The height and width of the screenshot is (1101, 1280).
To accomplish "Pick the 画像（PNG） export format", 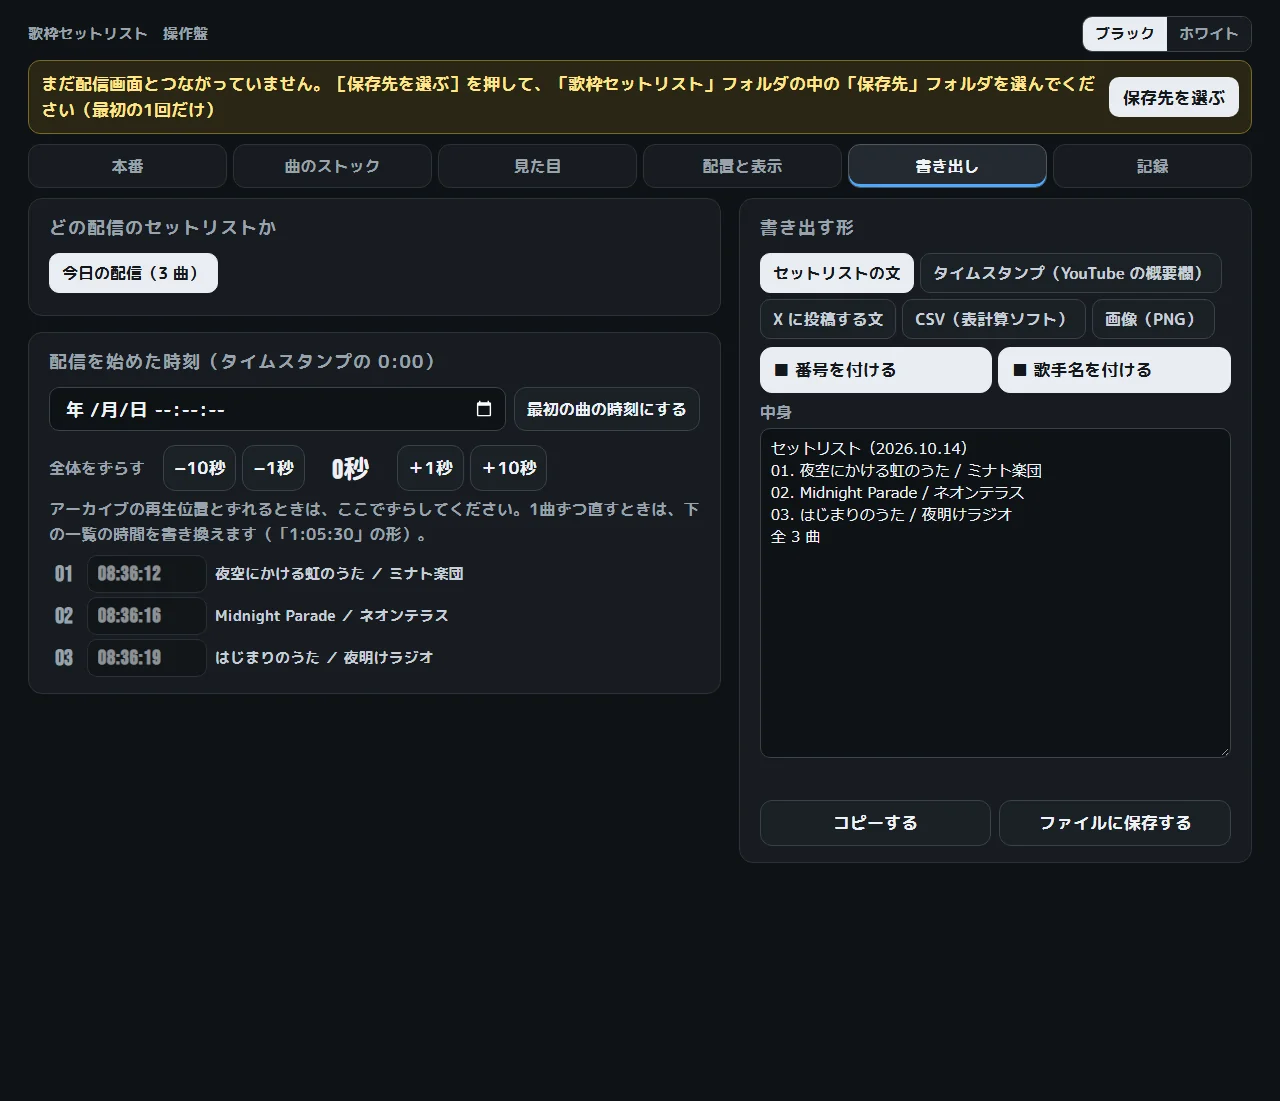I will (1153, 319).
